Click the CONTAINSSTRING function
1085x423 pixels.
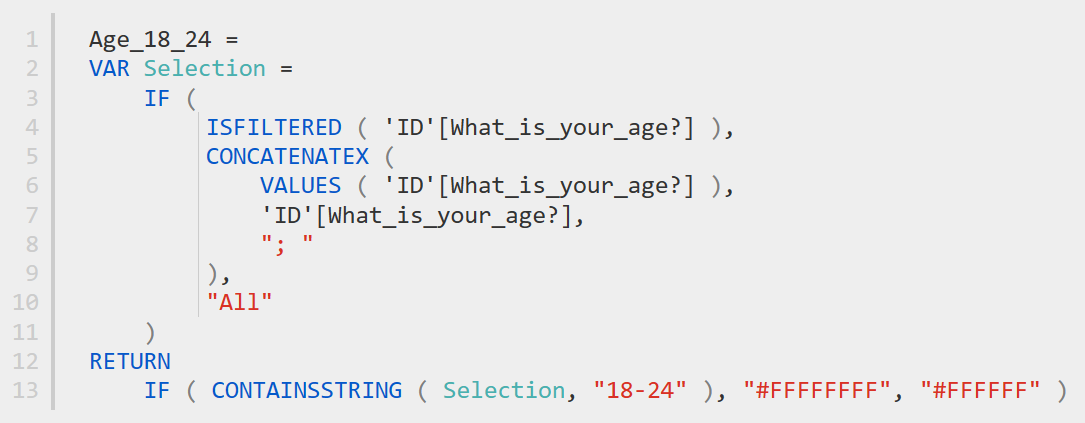click(x=306, y=390)
